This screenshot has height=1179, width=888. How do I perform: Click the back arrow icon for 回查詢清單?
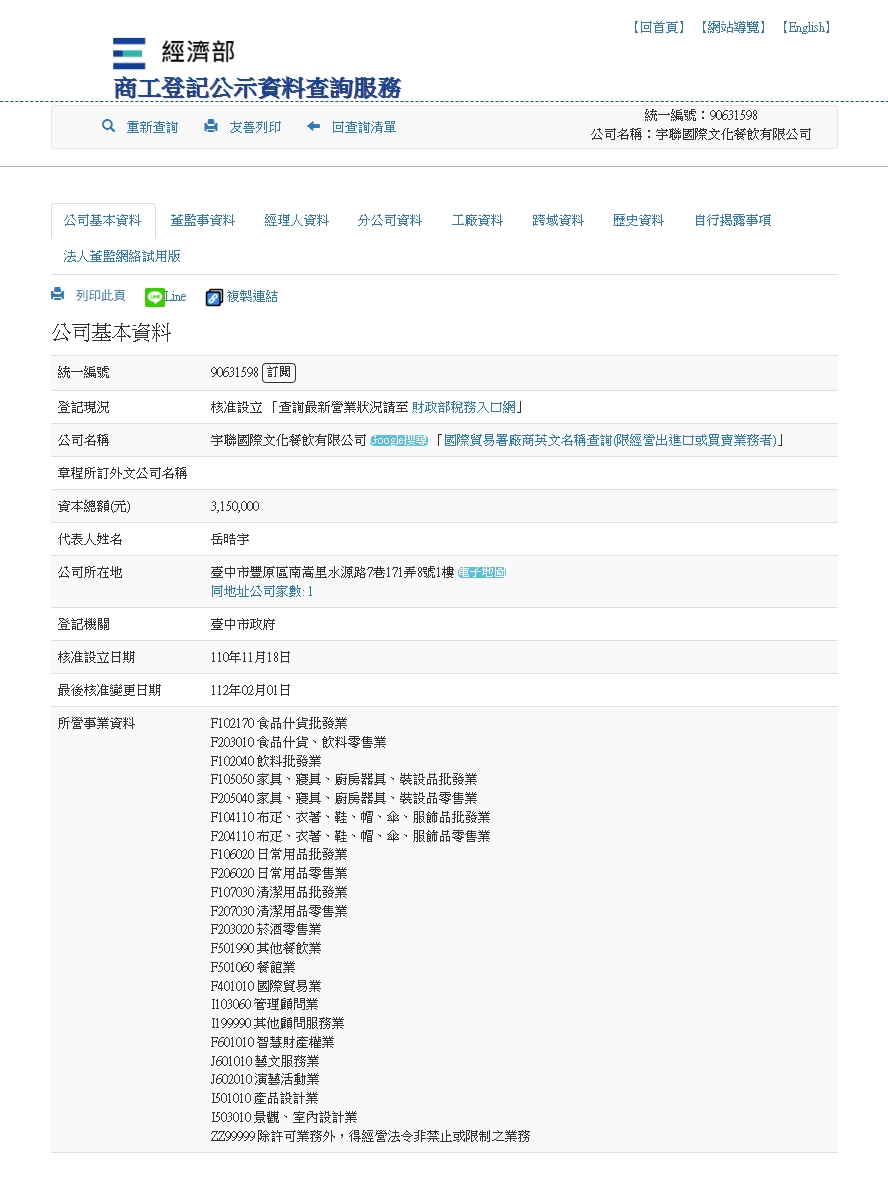314,127
